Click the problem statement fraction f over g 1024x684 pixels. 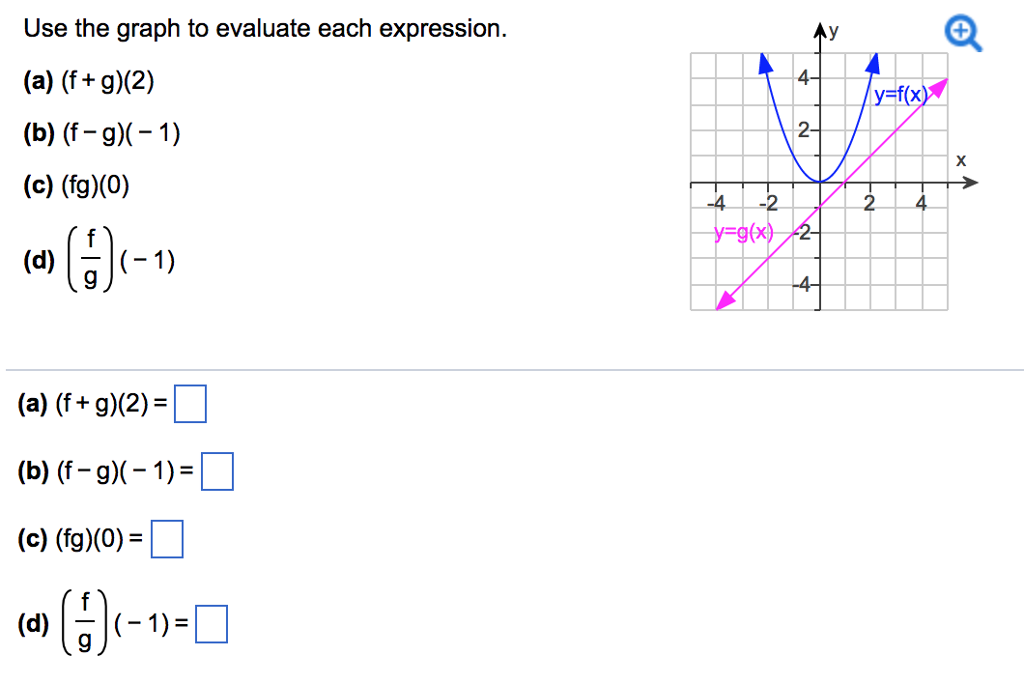coord(90,259)
